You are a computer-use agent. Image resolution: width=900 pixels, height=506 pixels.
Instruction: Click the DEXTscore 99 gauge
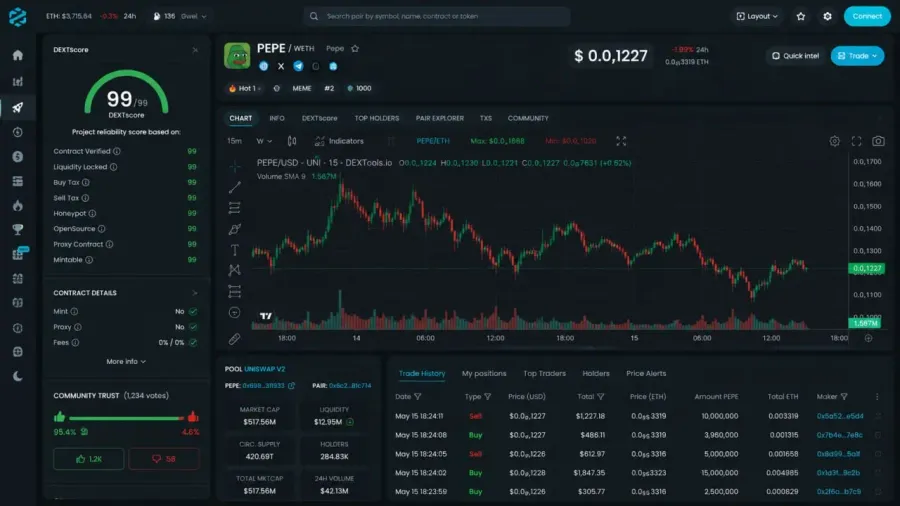pos(126,95)
